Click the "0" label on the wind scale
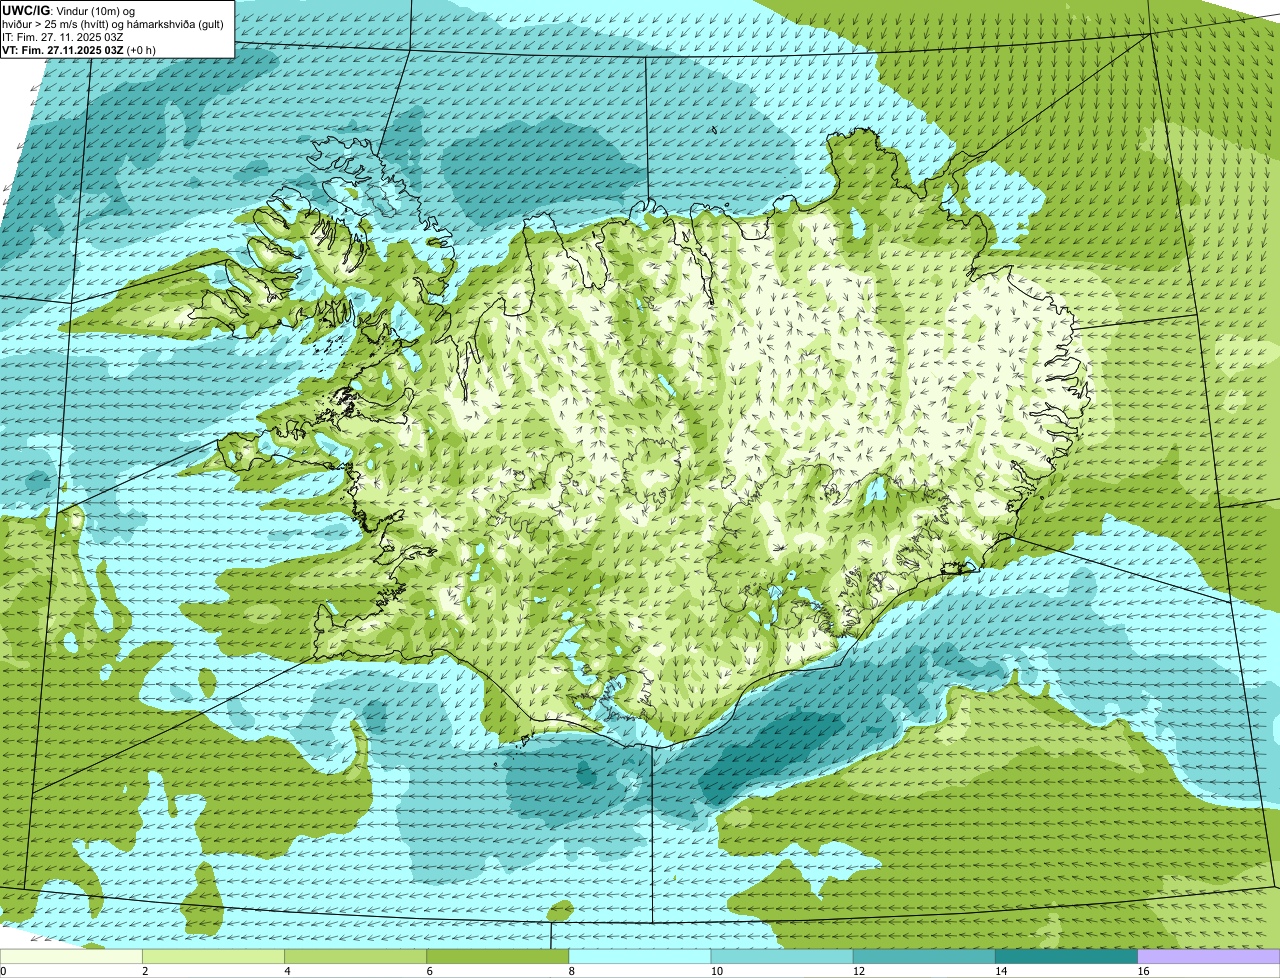 click(3, 971)
